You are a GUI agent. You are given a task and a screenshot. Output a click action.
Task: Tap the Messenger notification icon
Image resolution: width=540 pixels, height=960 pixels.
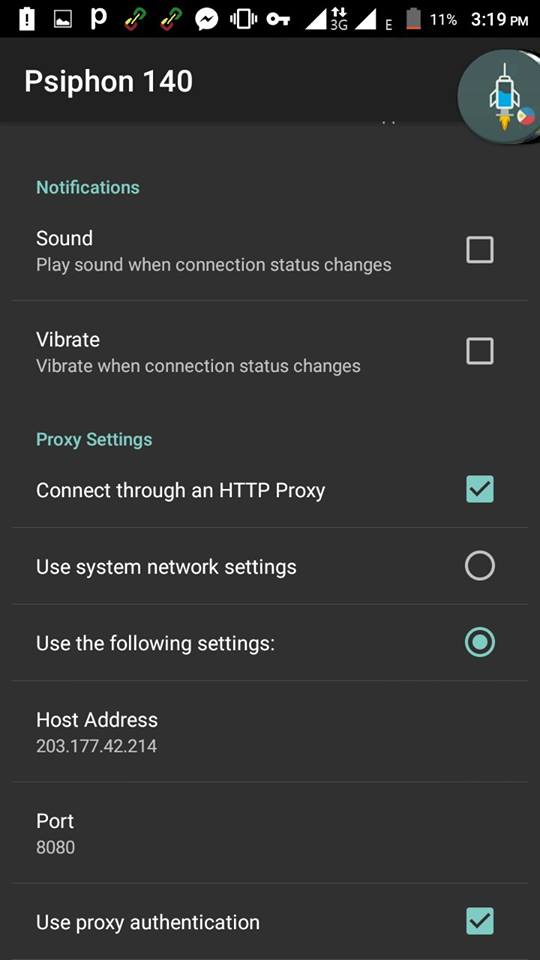pyautogui.click(x=207, y=19)
